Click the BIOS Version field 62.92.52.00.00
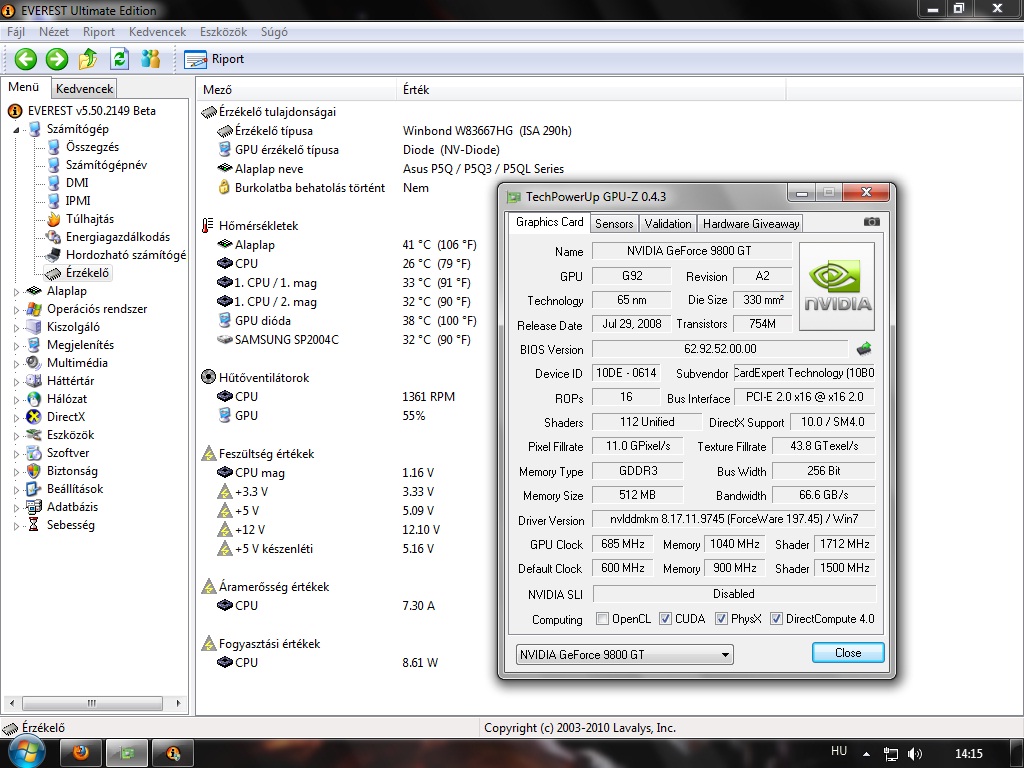This screenshot has width=1024, height=768. (x=720, y=349)
